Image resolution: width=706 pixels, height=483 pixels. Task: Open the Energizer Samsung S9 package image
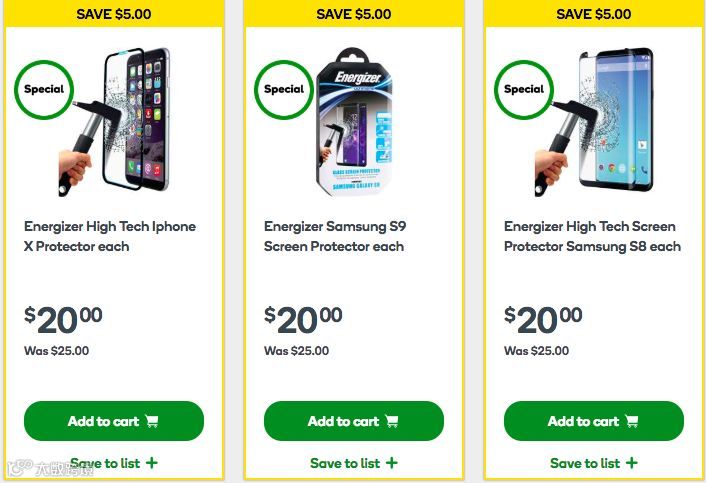coord(354,122)
